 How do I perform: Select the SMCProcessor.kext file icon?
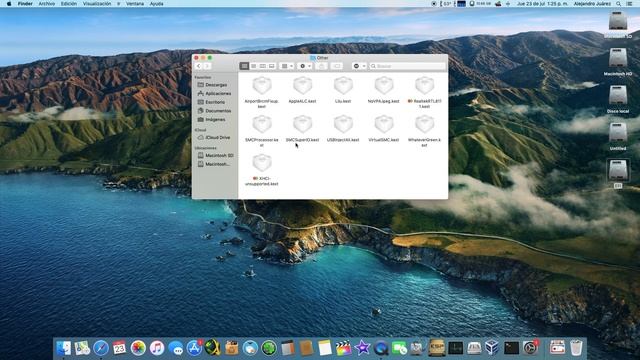[x=262, y=124]
